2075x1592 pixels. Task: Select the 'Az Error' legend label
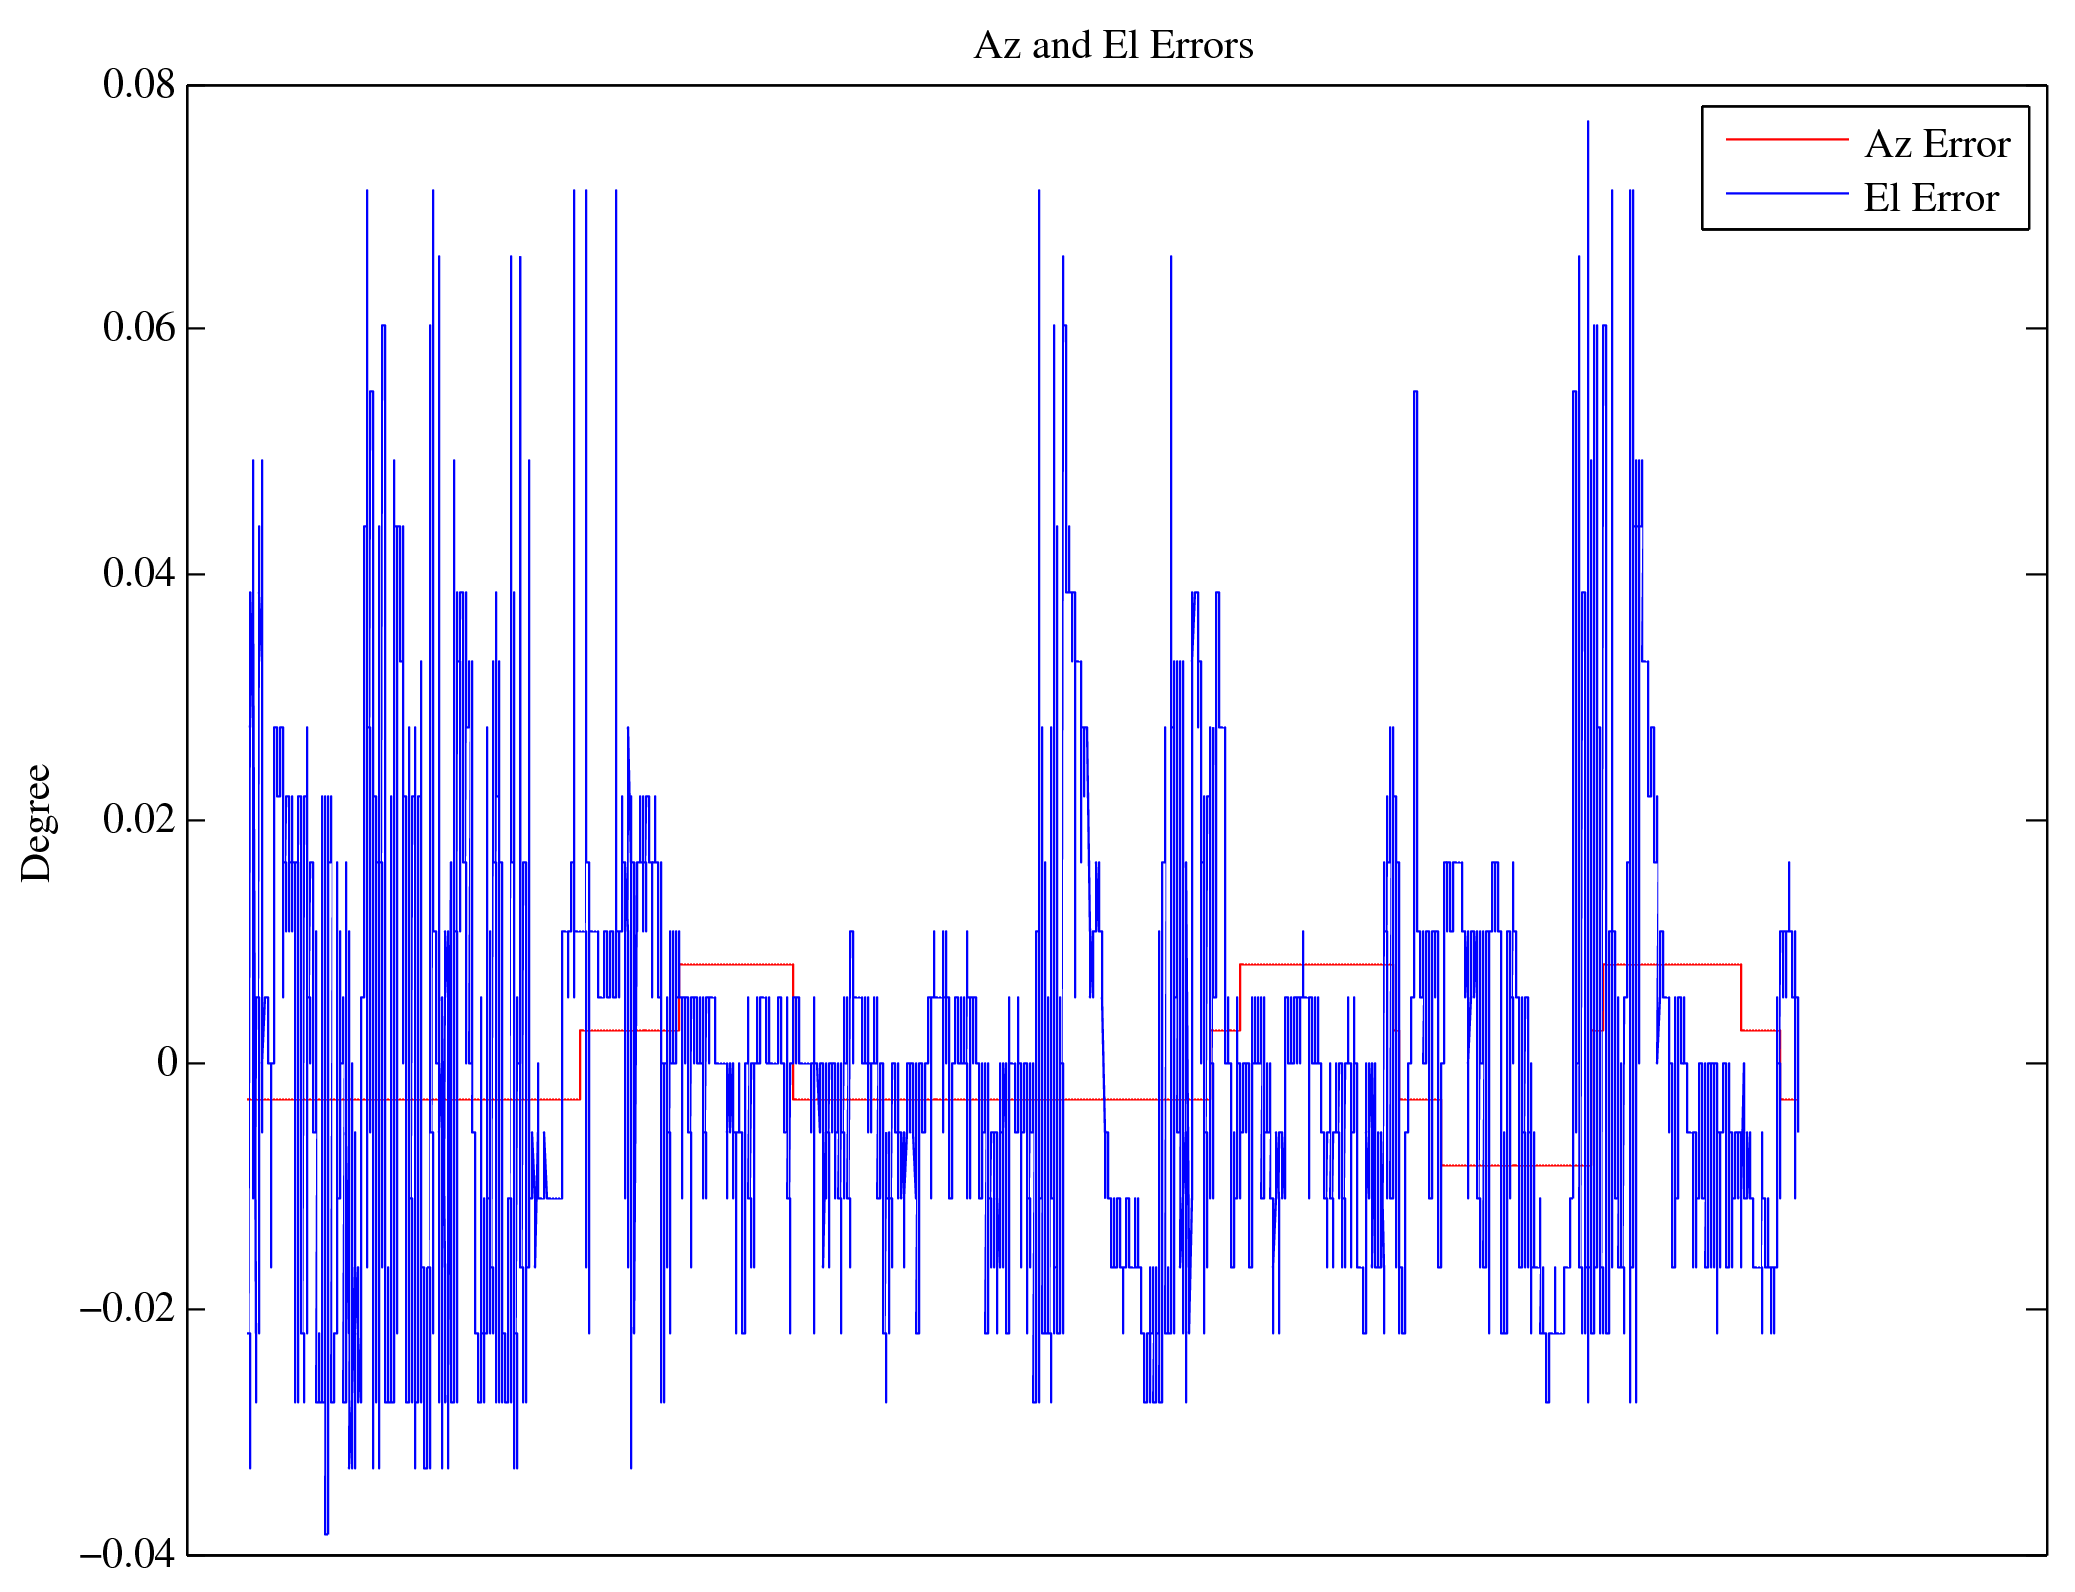[1937, 145]
